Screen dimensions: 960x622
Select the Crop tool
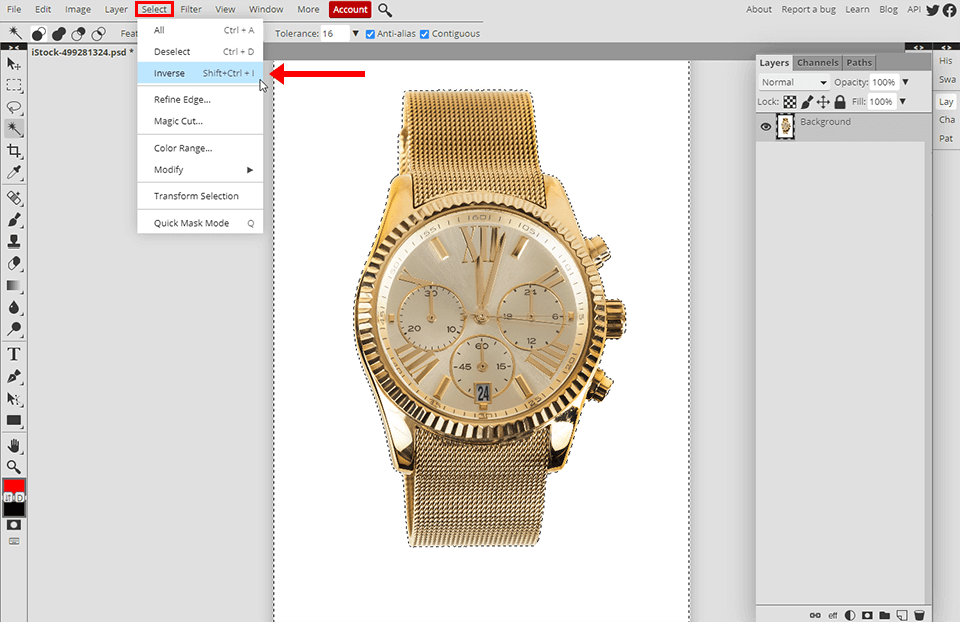pyautogui.click(x=14, y=151)
